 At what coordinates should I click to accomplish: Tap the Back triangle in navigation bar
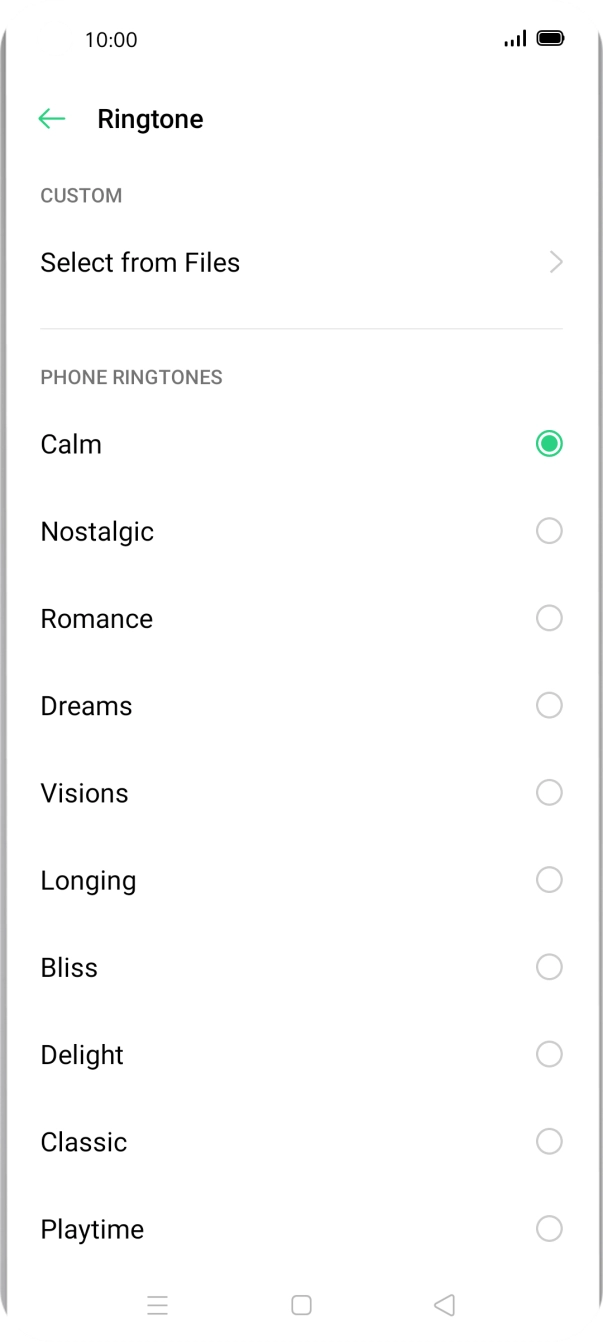click(444, 1305)
